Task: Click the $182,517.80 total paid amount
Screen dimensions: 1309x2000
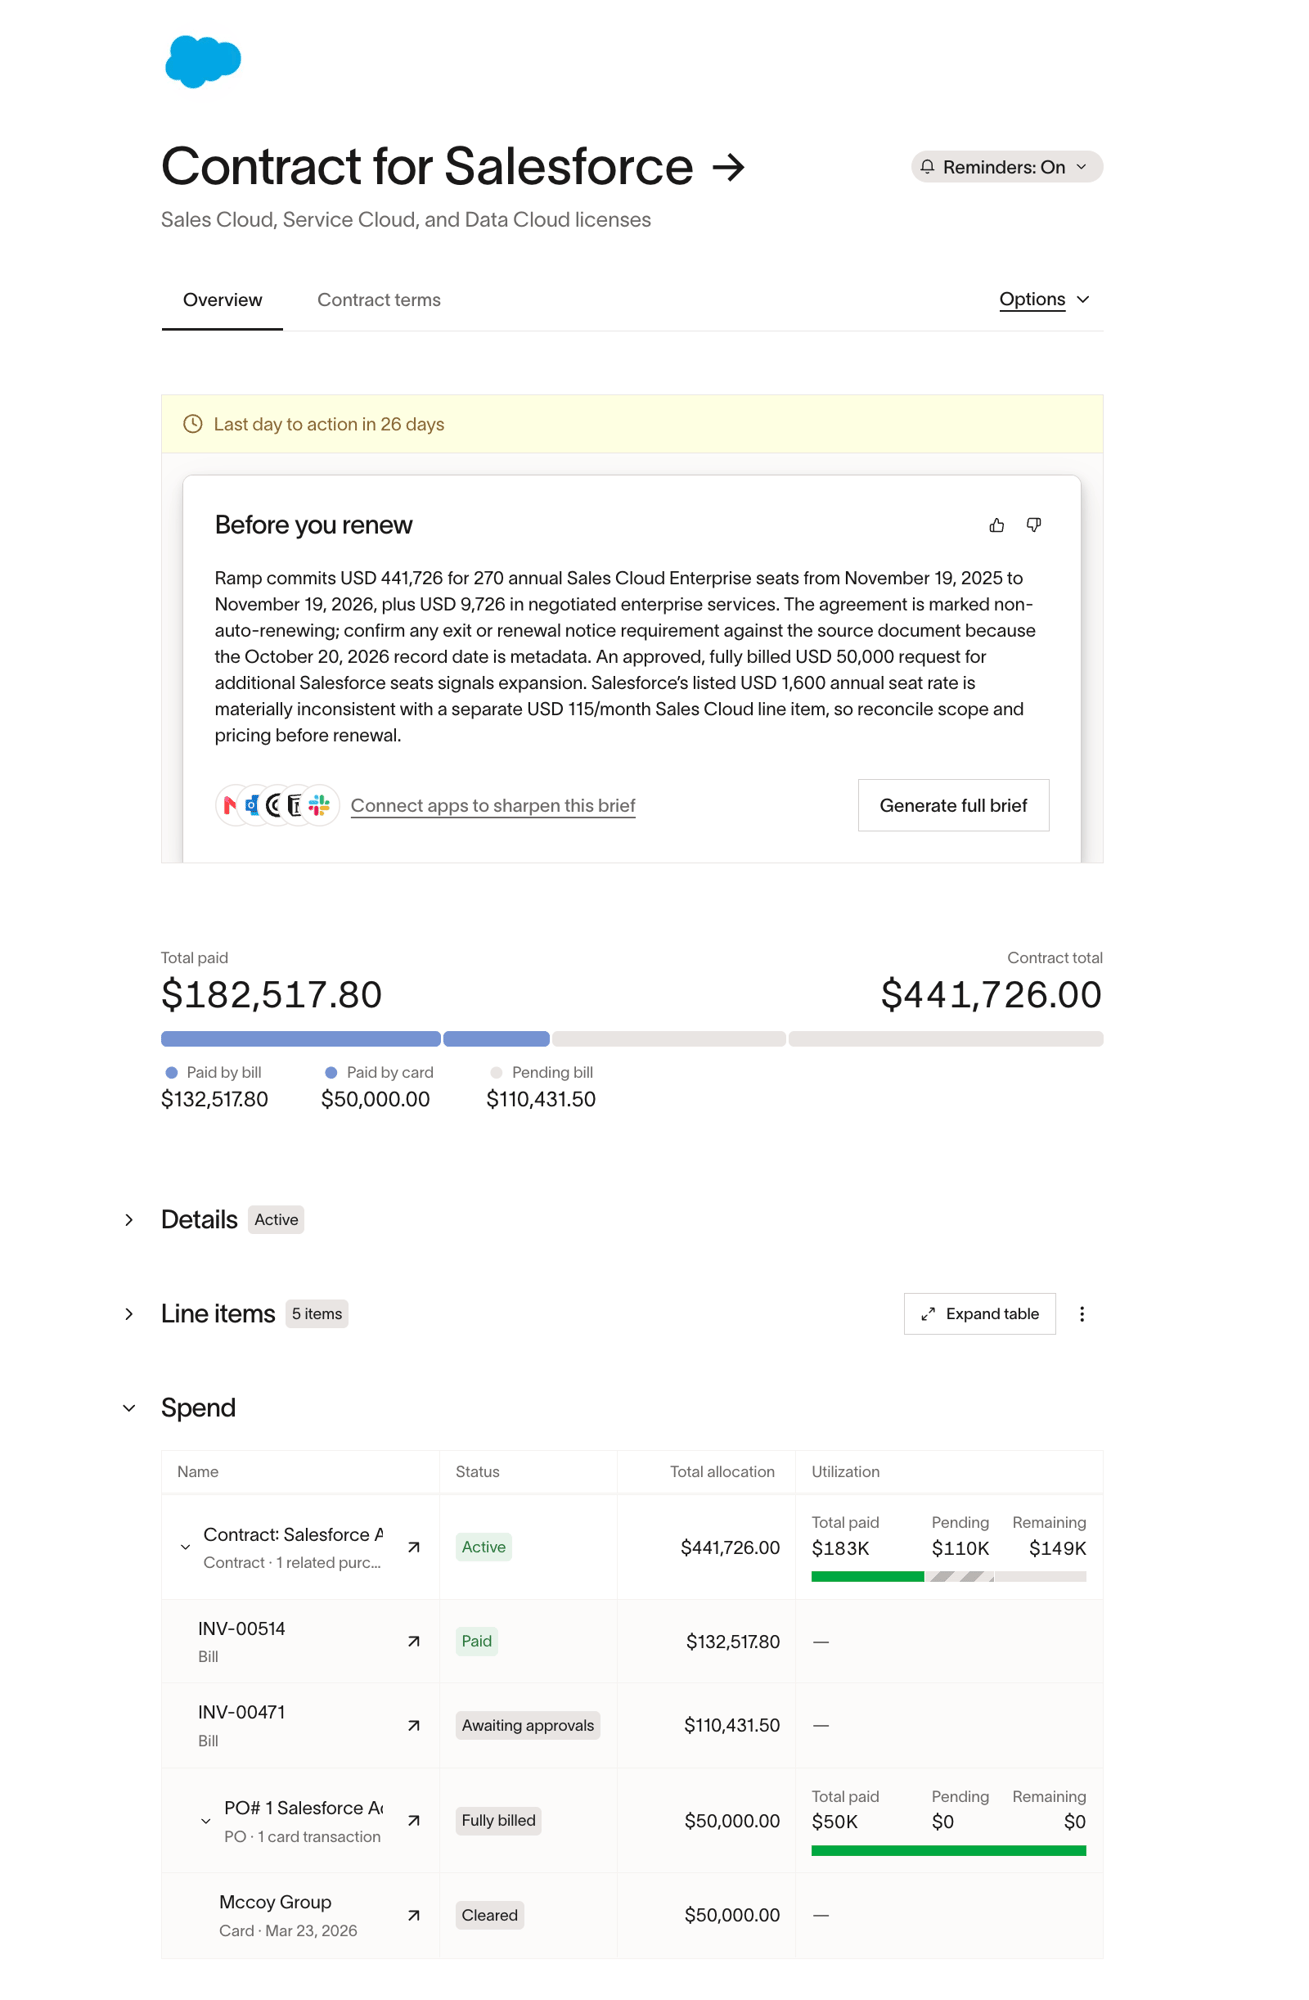Action: pyautogui.click(x=272, y=994)
